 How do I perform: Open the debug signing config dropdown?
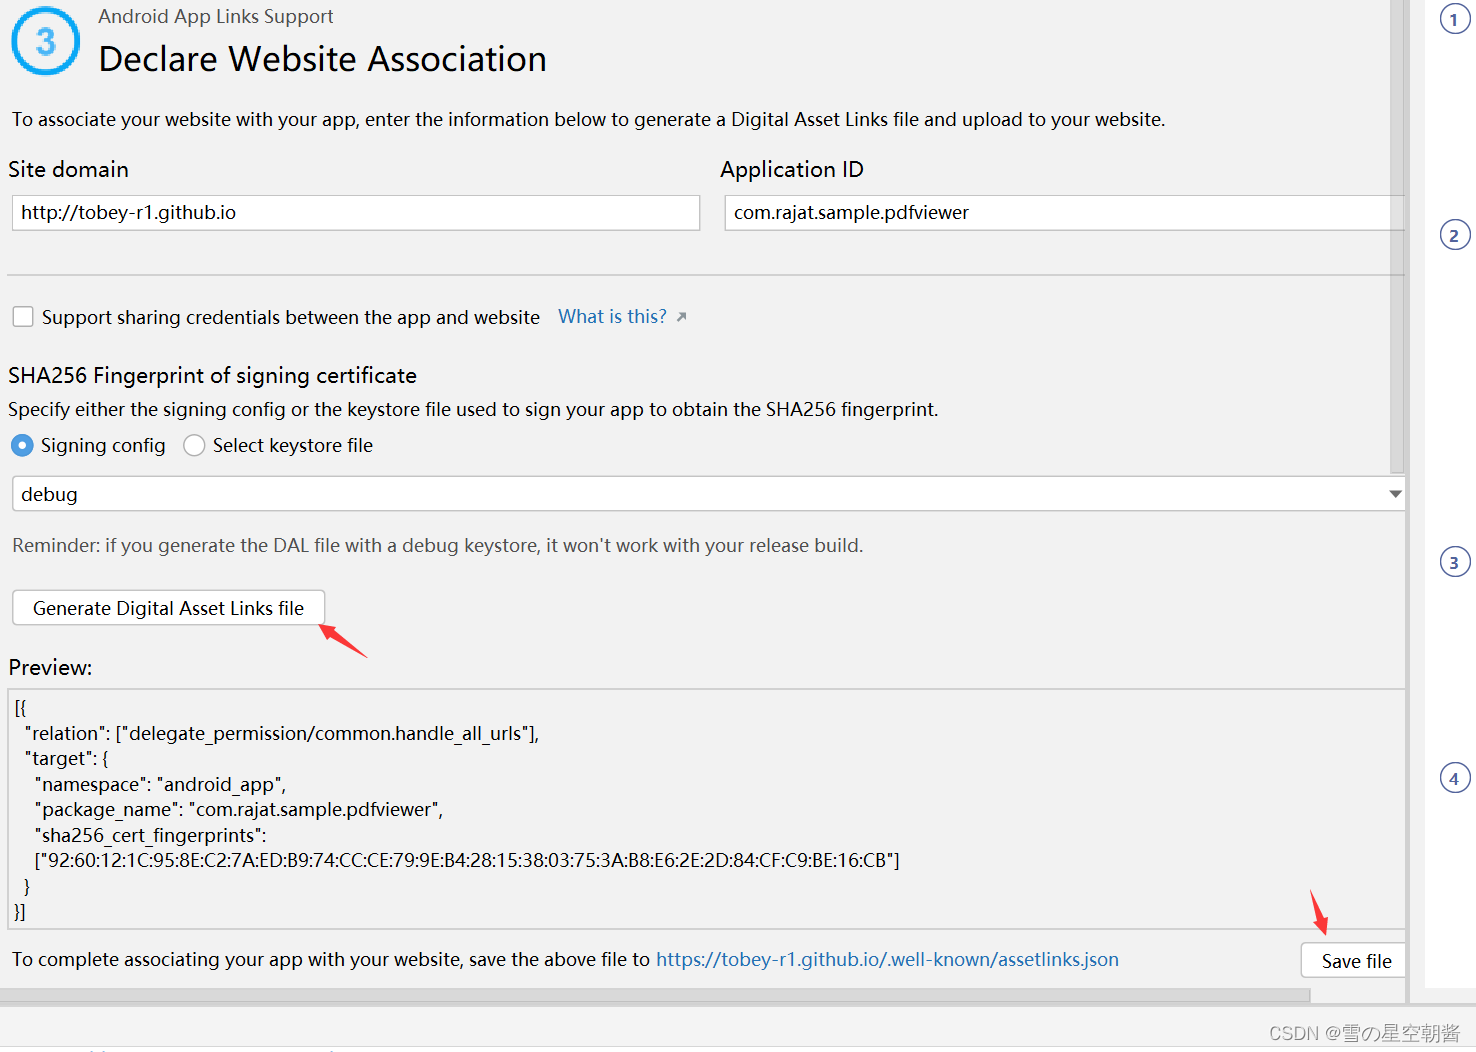(708, 494)
